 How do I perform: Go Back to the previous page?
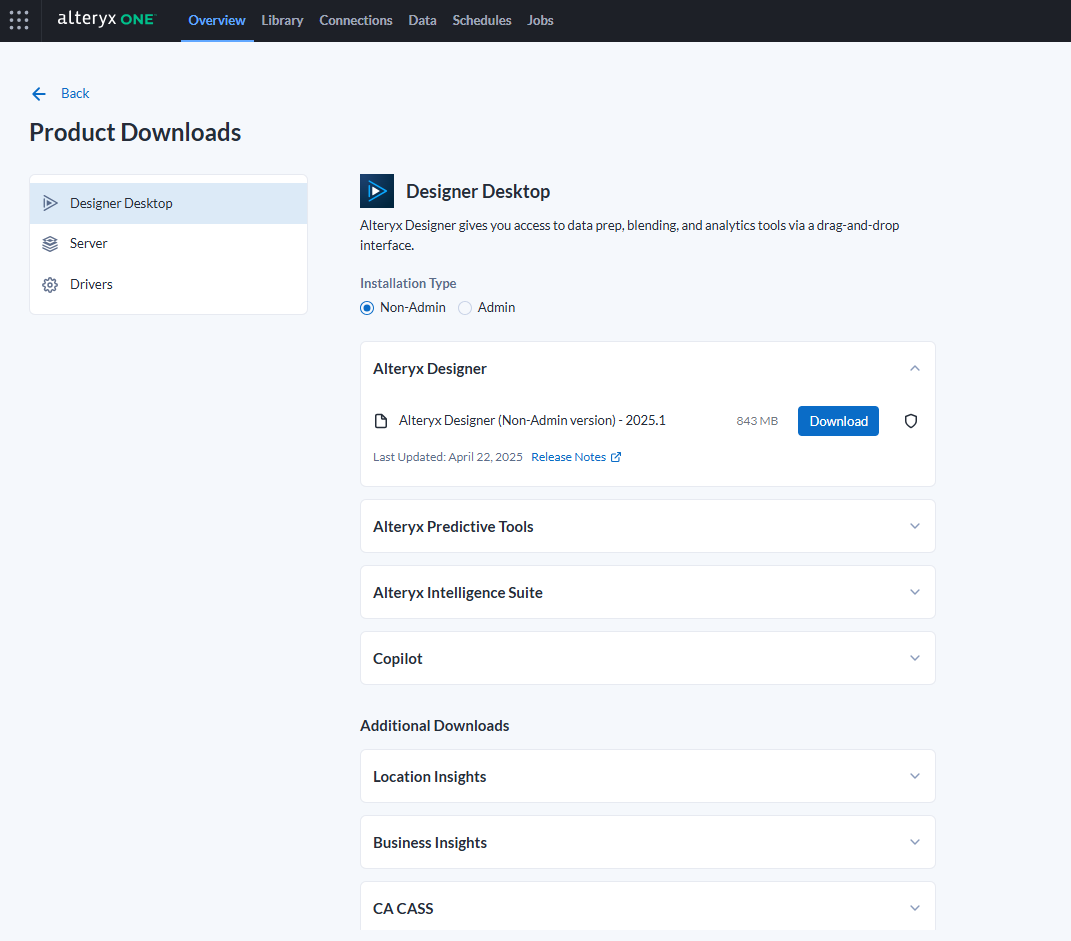click(x=75, y=94)
